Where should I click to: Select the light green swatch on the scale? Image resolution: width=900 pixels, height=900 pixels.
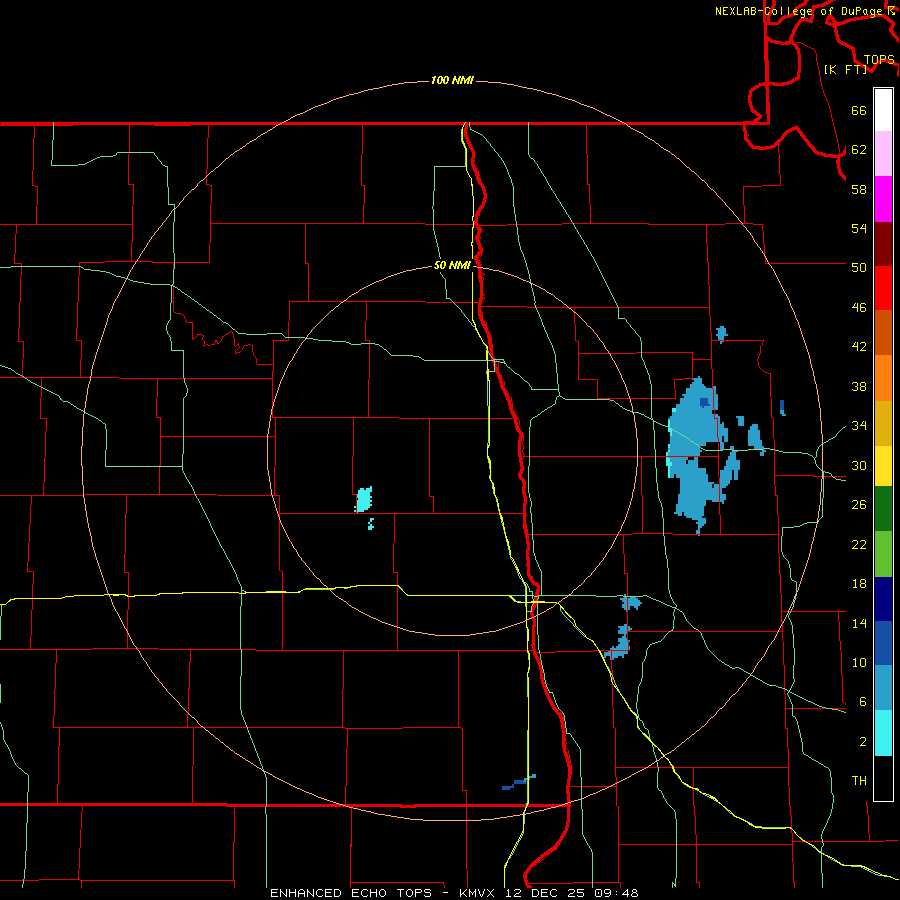point(883,554)
